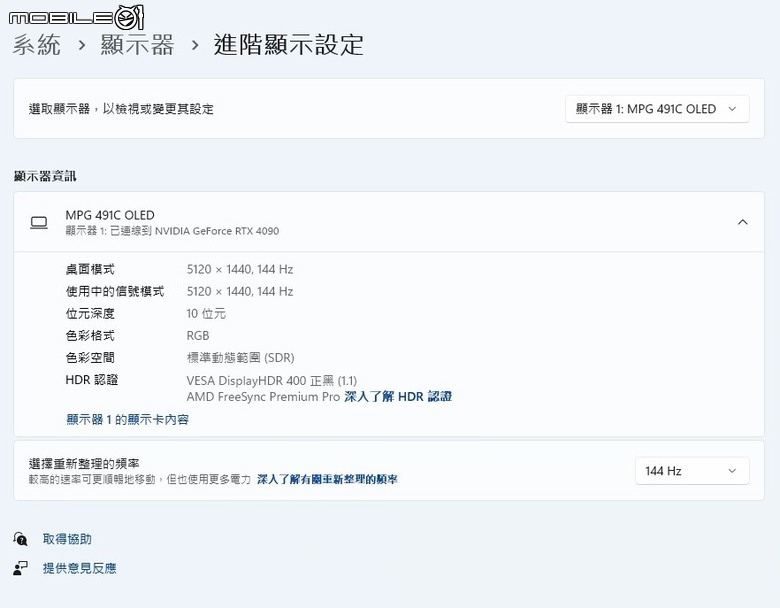
Task: Click 選取顯示器，以檢視或變更其設定 label
Action: click(x=121, y=109)
